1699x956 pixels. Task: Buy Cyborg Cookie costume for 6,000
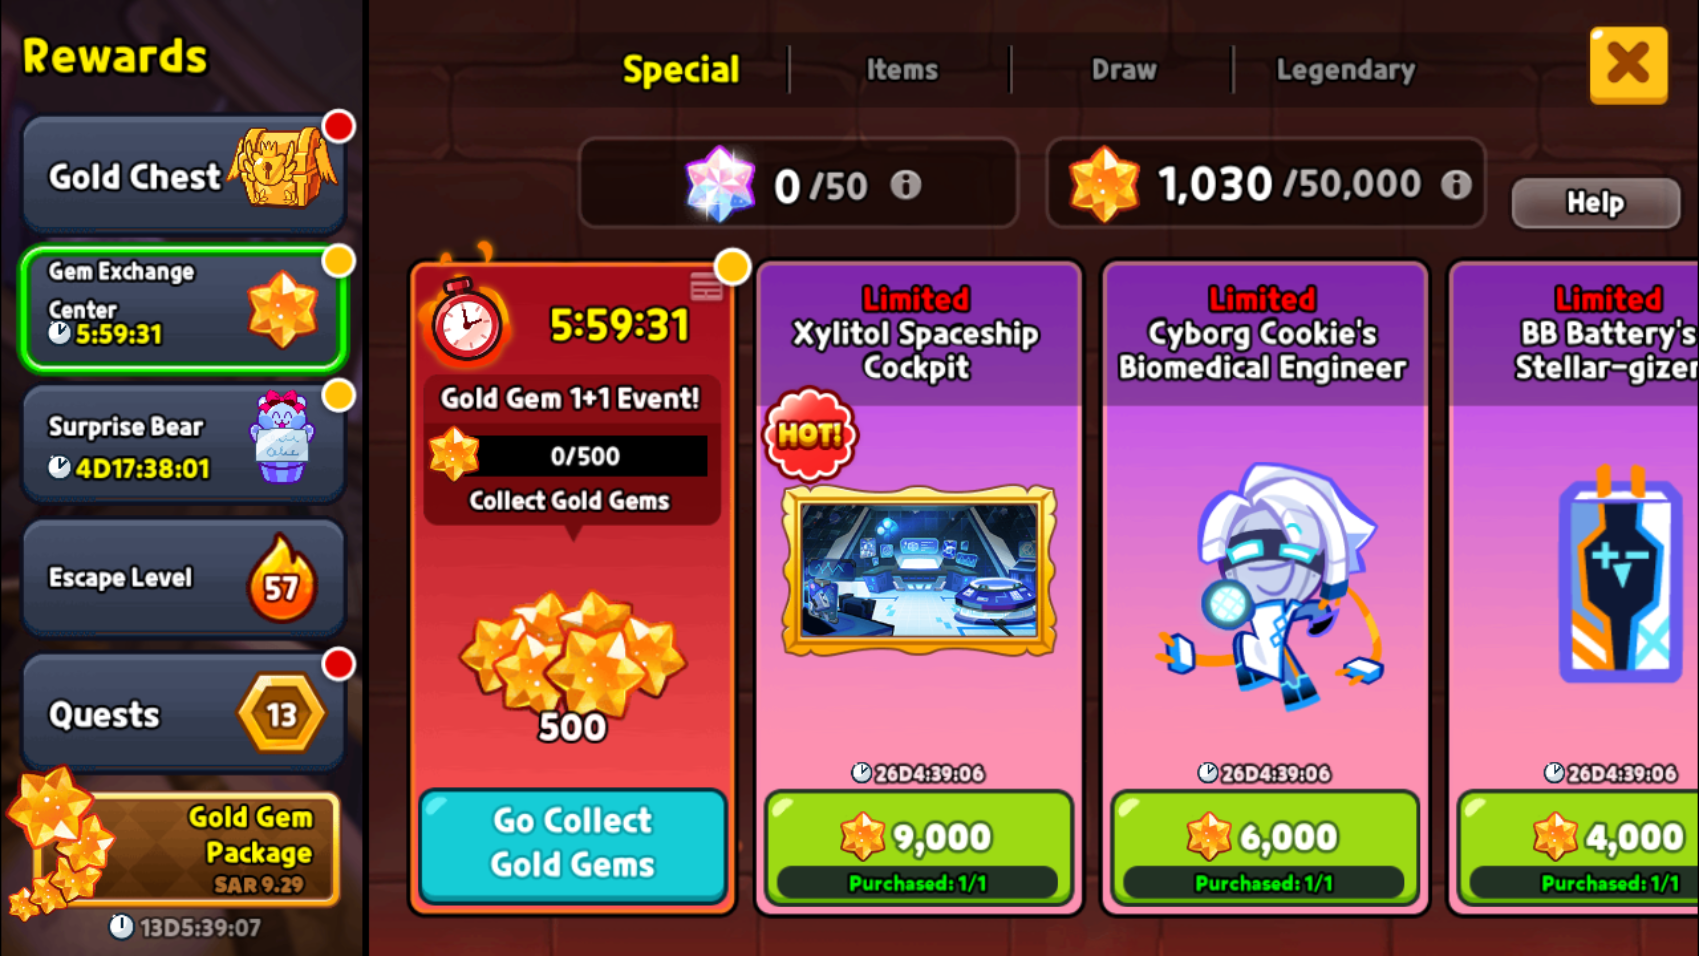coord(1264,848)
